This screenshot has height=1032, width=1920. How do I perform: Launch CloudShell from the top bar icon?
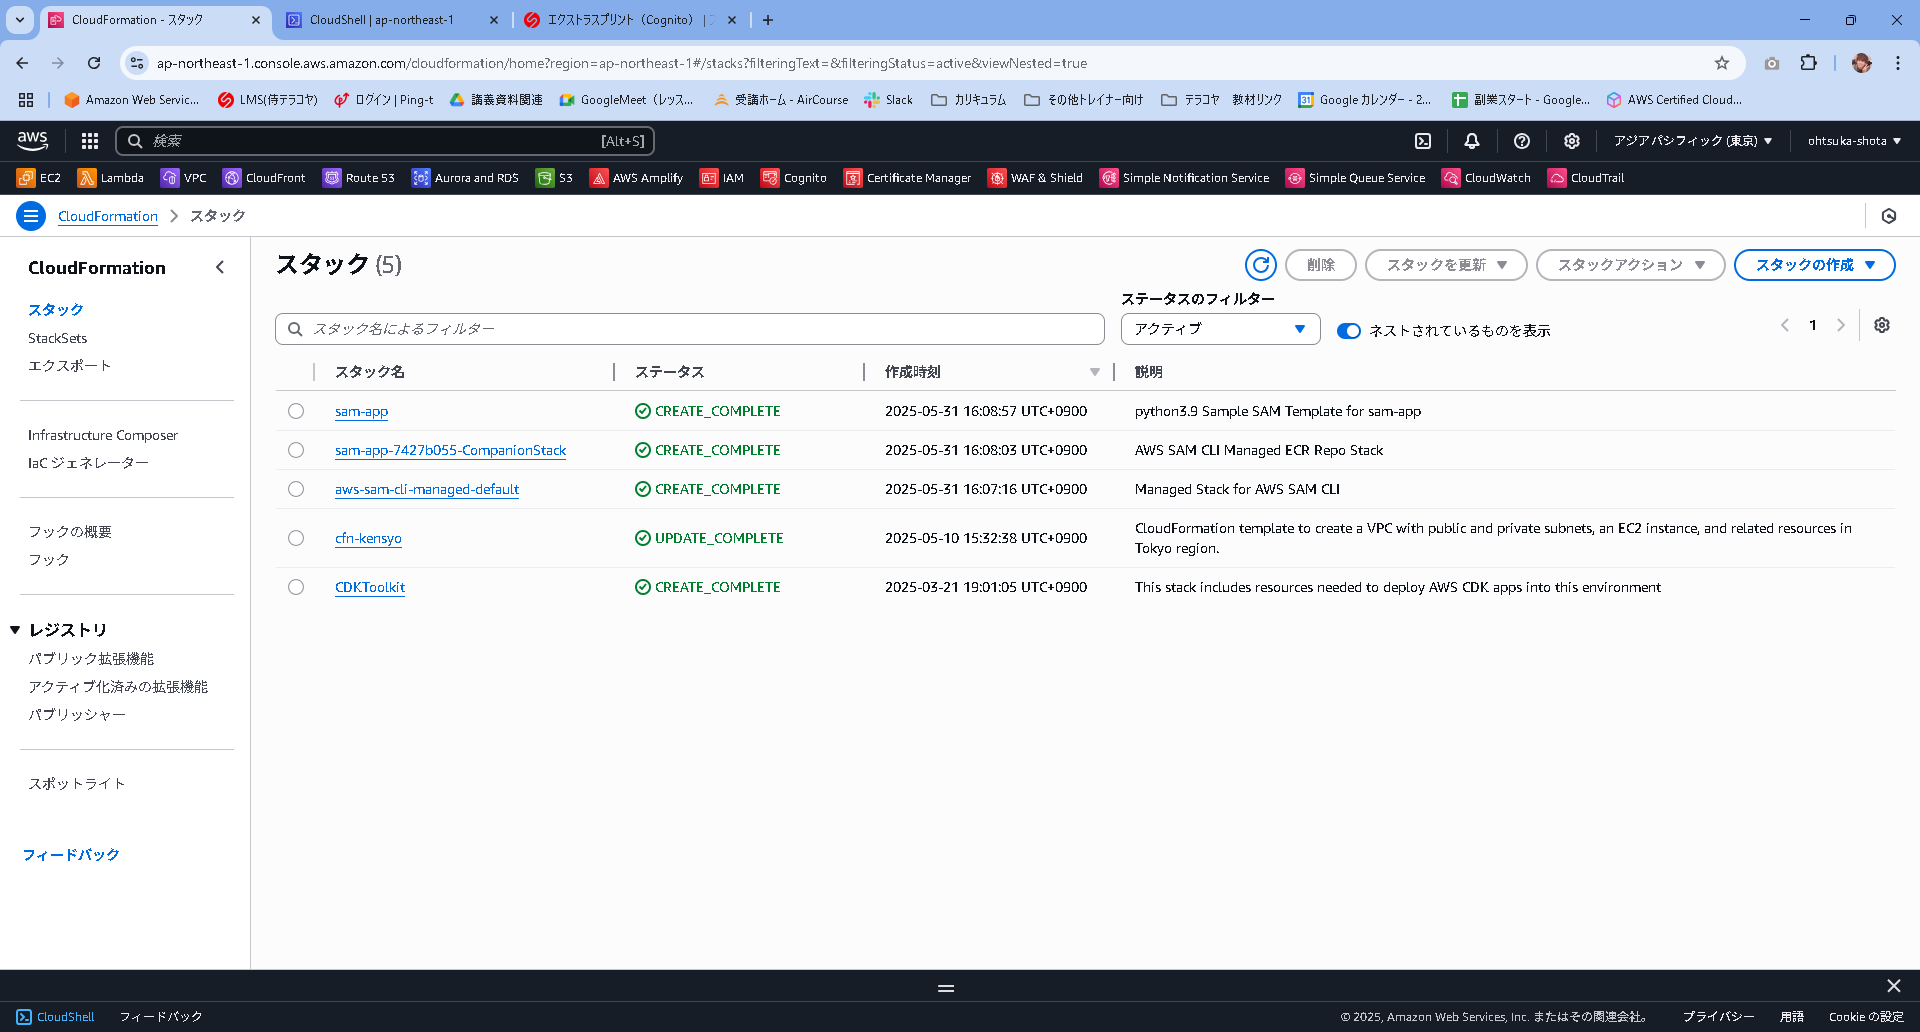tap(1423, 141)
